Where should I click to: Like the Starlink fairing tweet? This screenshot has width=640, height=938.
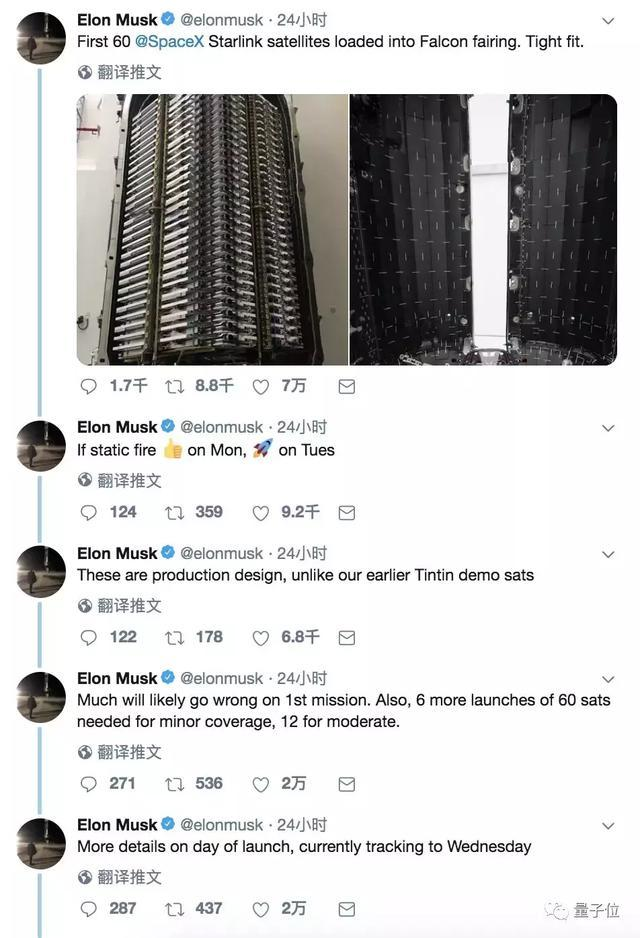[261, 386]
